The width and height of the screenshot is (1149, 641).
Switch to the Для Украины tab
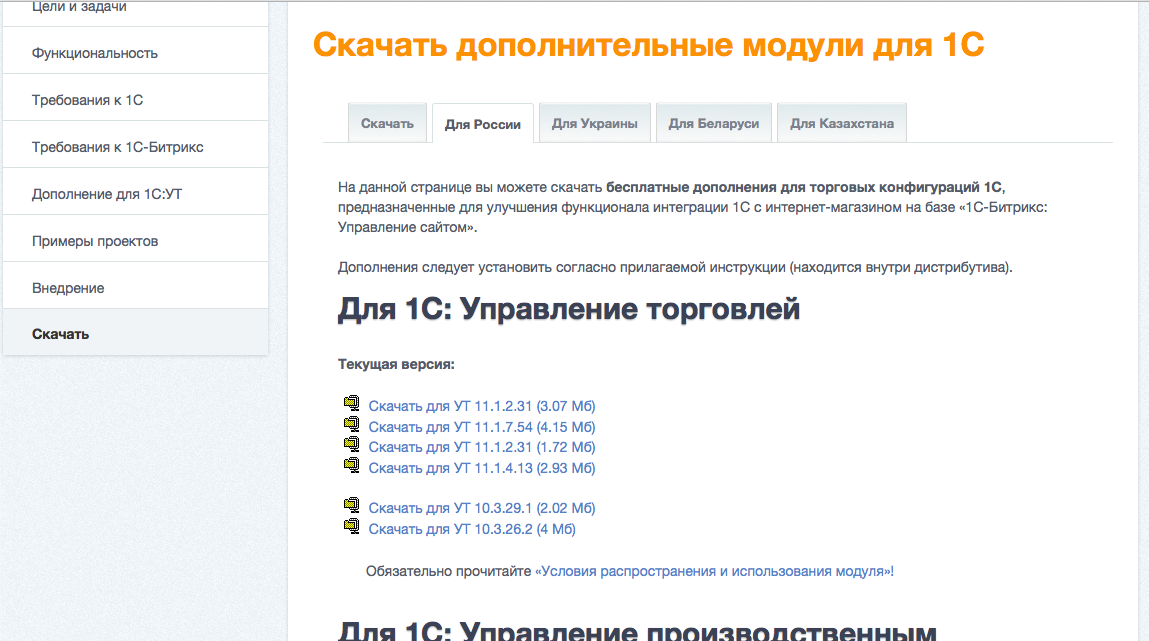click(594, 122)
